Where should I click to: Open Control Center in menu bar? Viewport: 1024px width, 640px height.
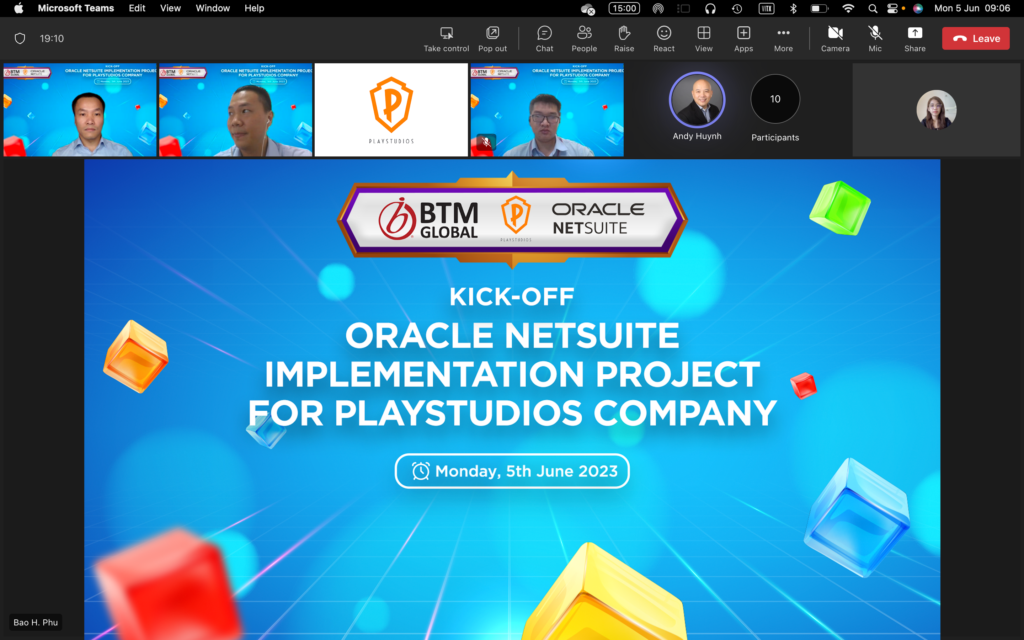click(893, 8)
